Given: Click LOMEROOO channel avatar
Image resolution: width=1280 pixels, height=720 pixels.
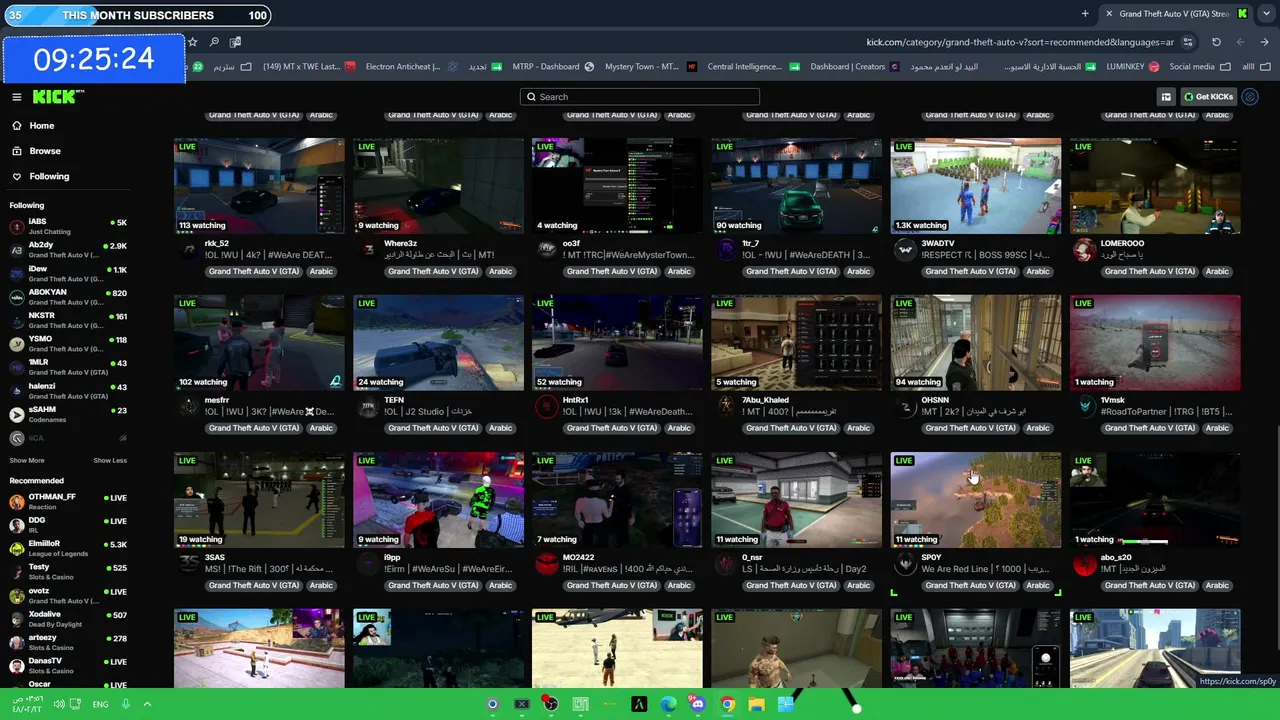Looking at the screenshot, I should click(1084, 249).
